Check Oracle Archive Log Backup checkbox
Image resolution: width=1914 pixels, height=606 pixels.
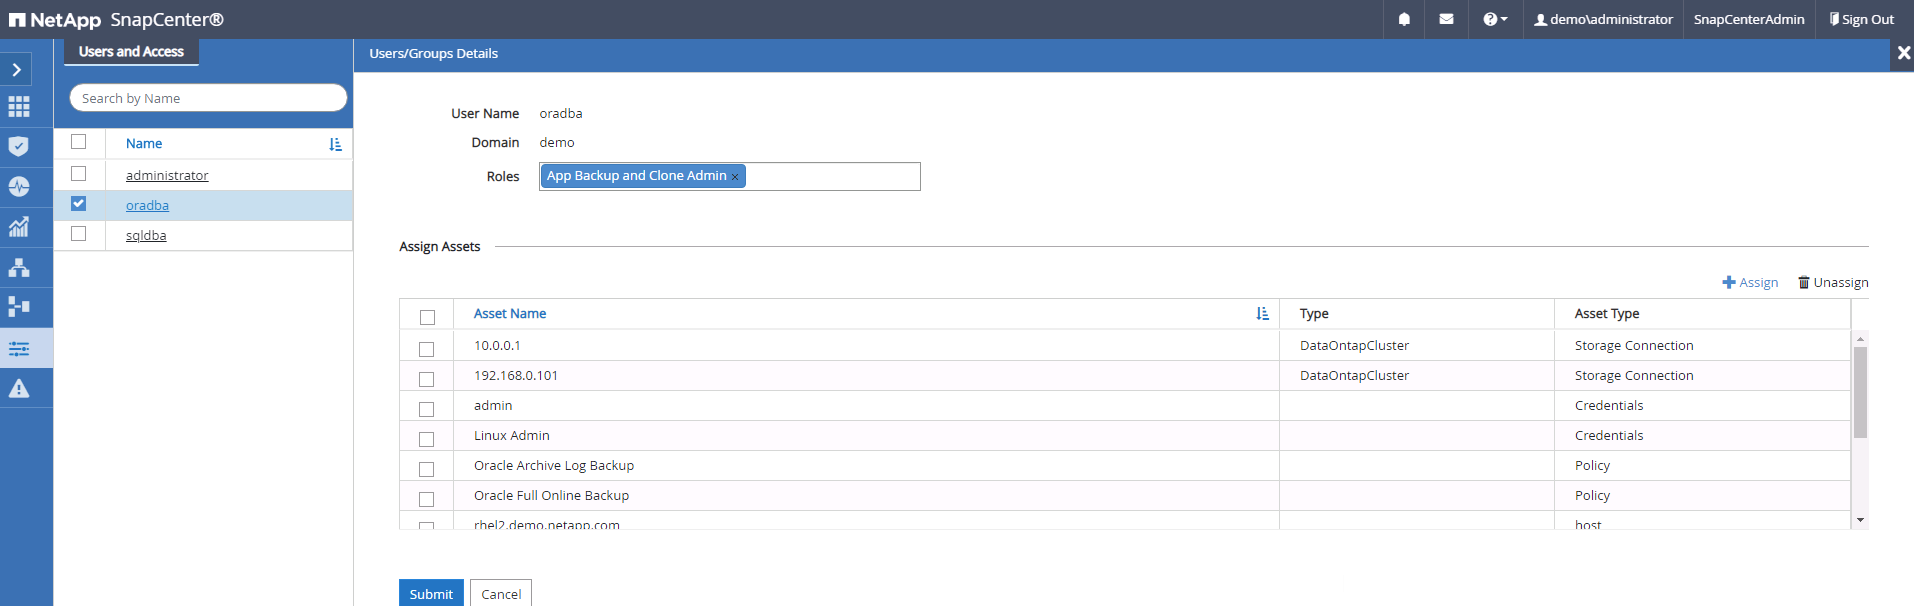(x=427, y=470)
